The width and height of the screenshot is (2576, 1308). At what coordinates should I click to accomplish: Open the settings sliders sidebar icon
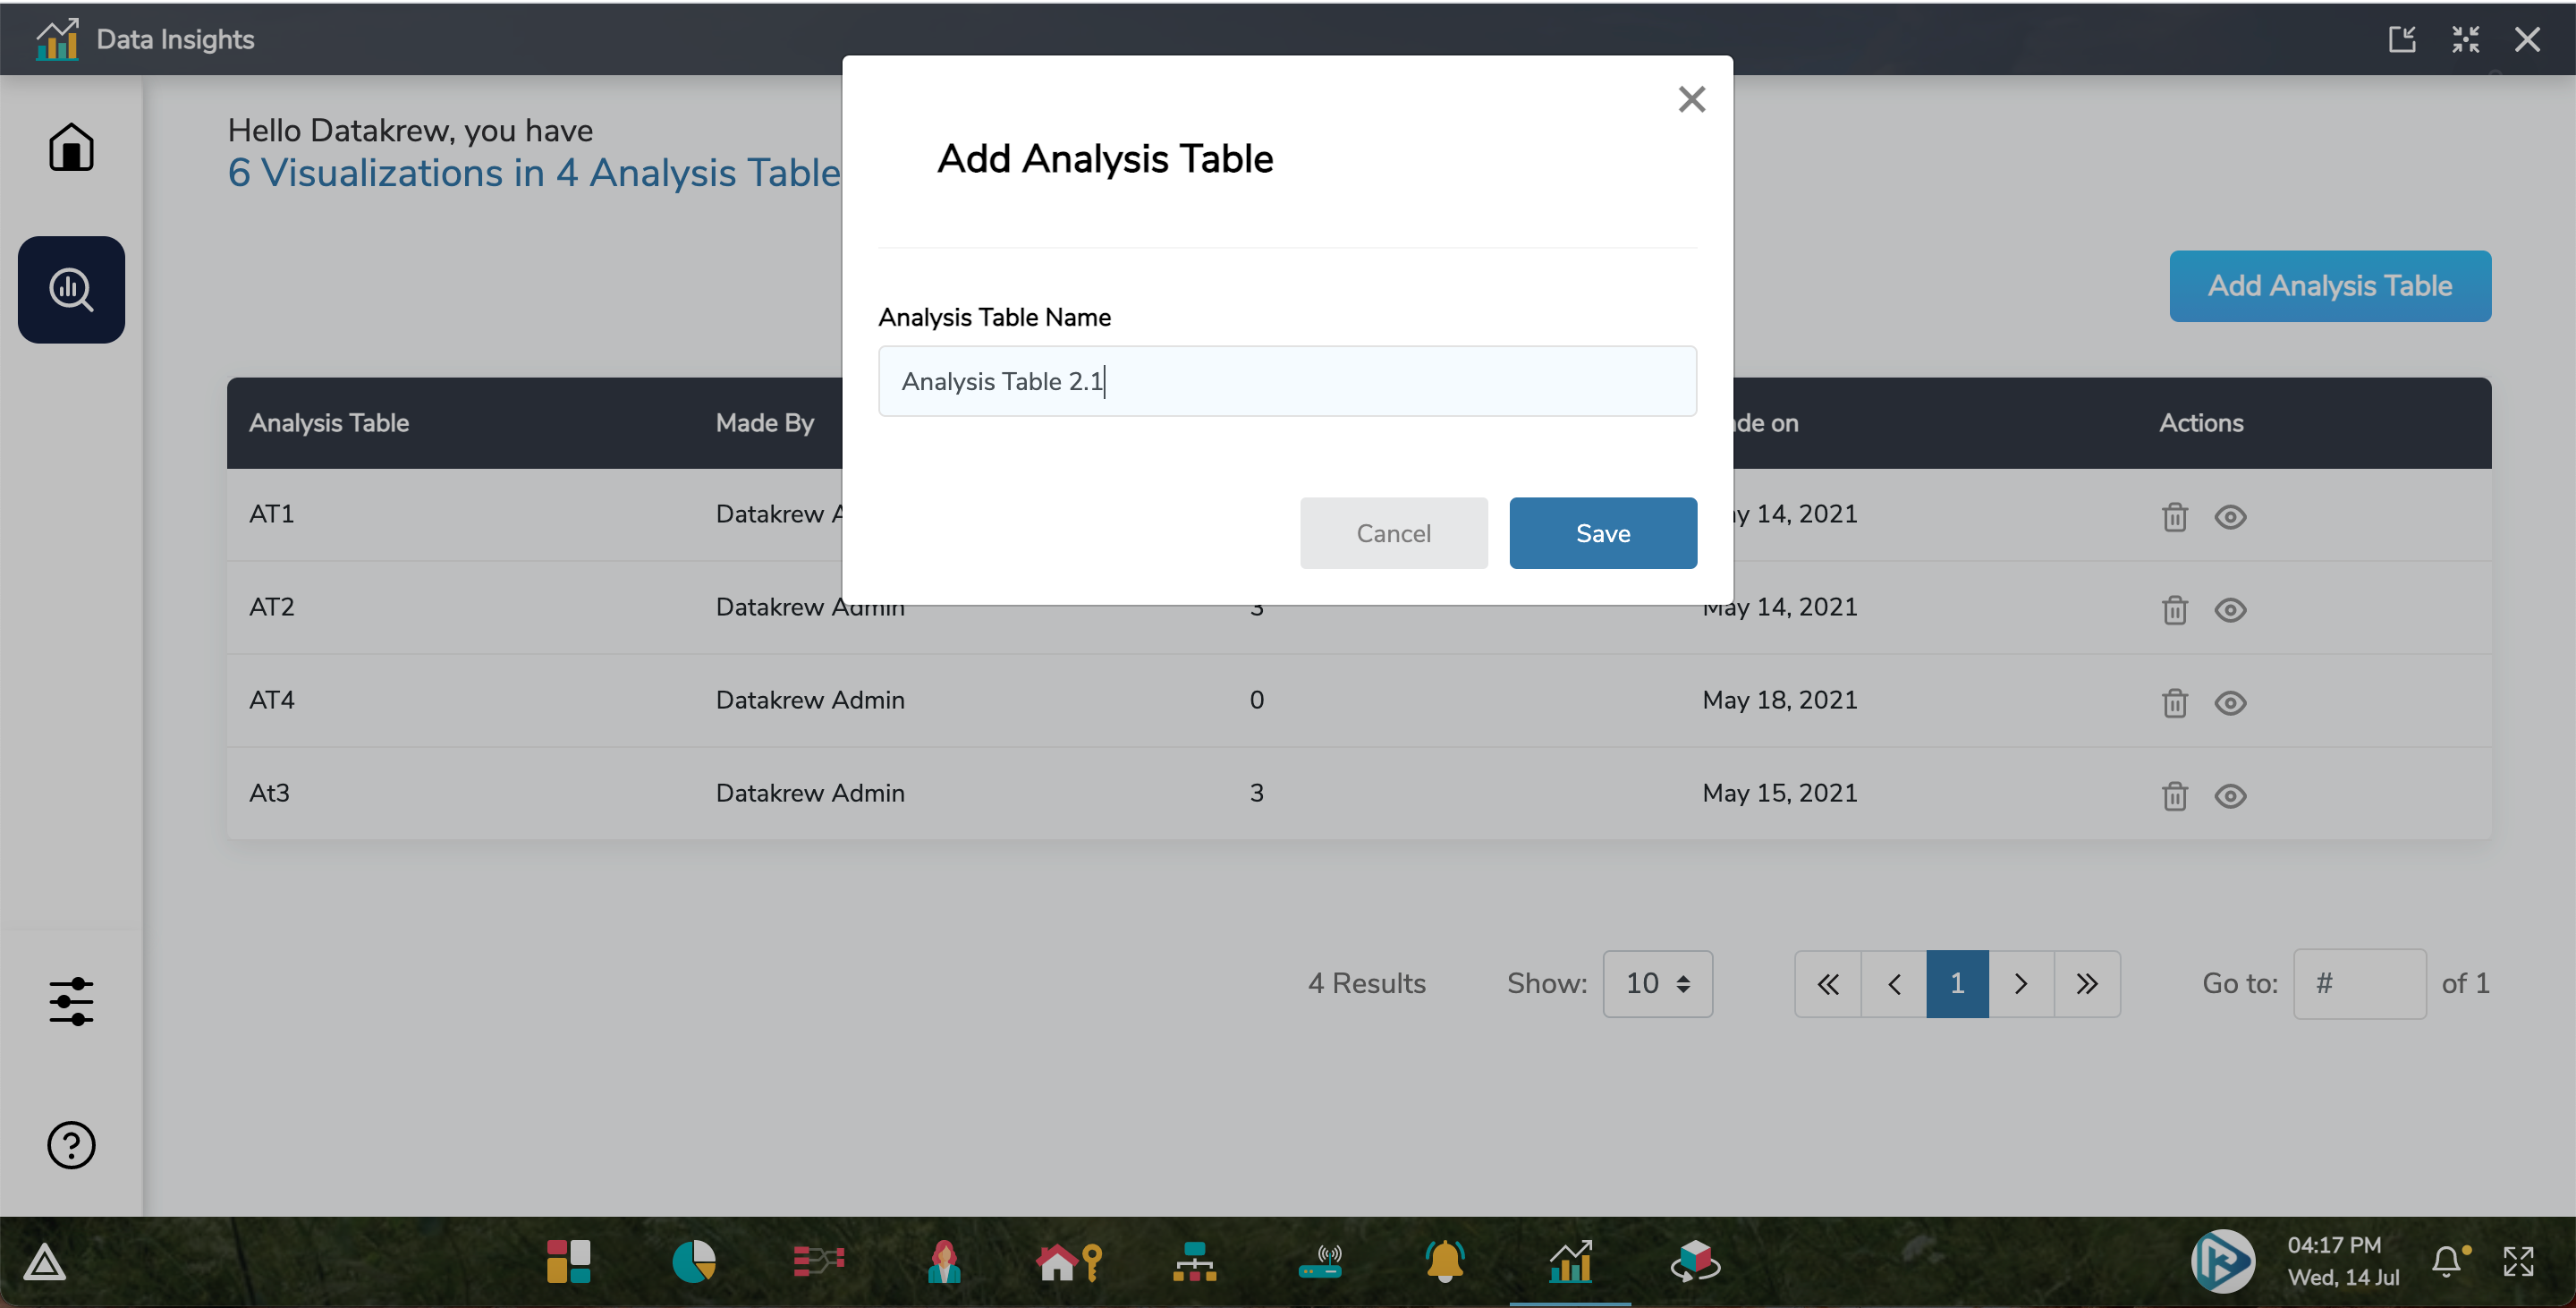[x=71, y=1001]
